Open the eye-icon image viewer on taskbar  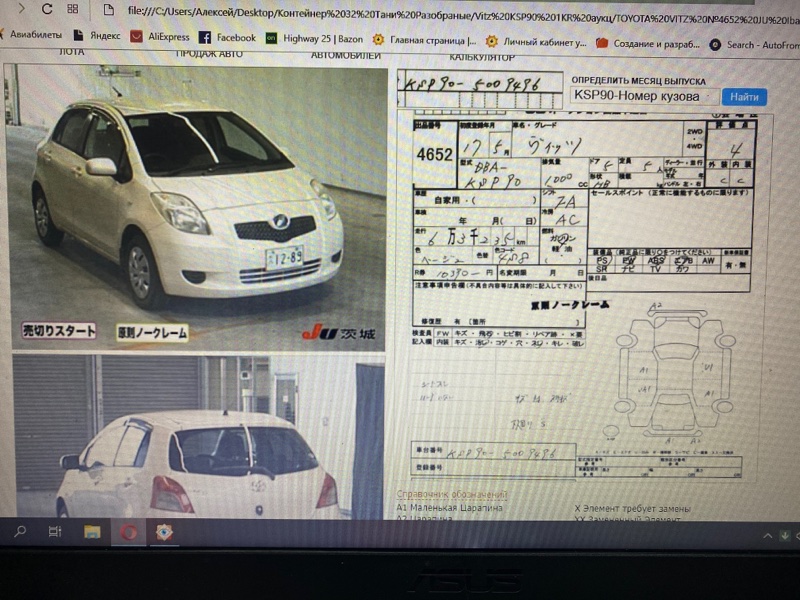tap(164, 533)
